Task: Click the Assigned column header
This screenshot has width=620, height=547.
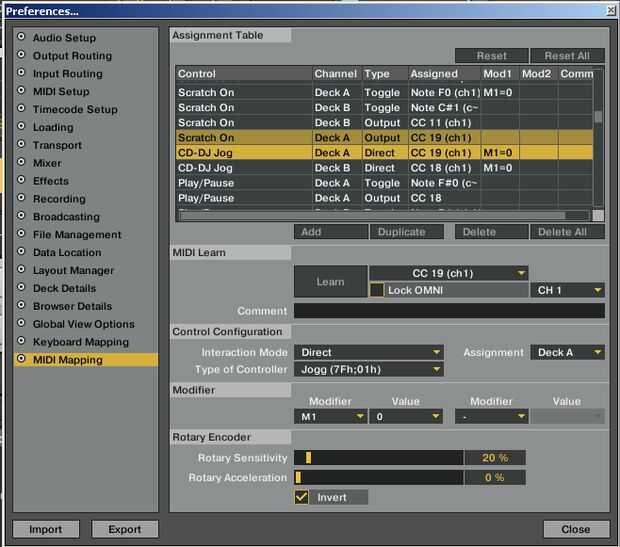Action: (444, 74)
